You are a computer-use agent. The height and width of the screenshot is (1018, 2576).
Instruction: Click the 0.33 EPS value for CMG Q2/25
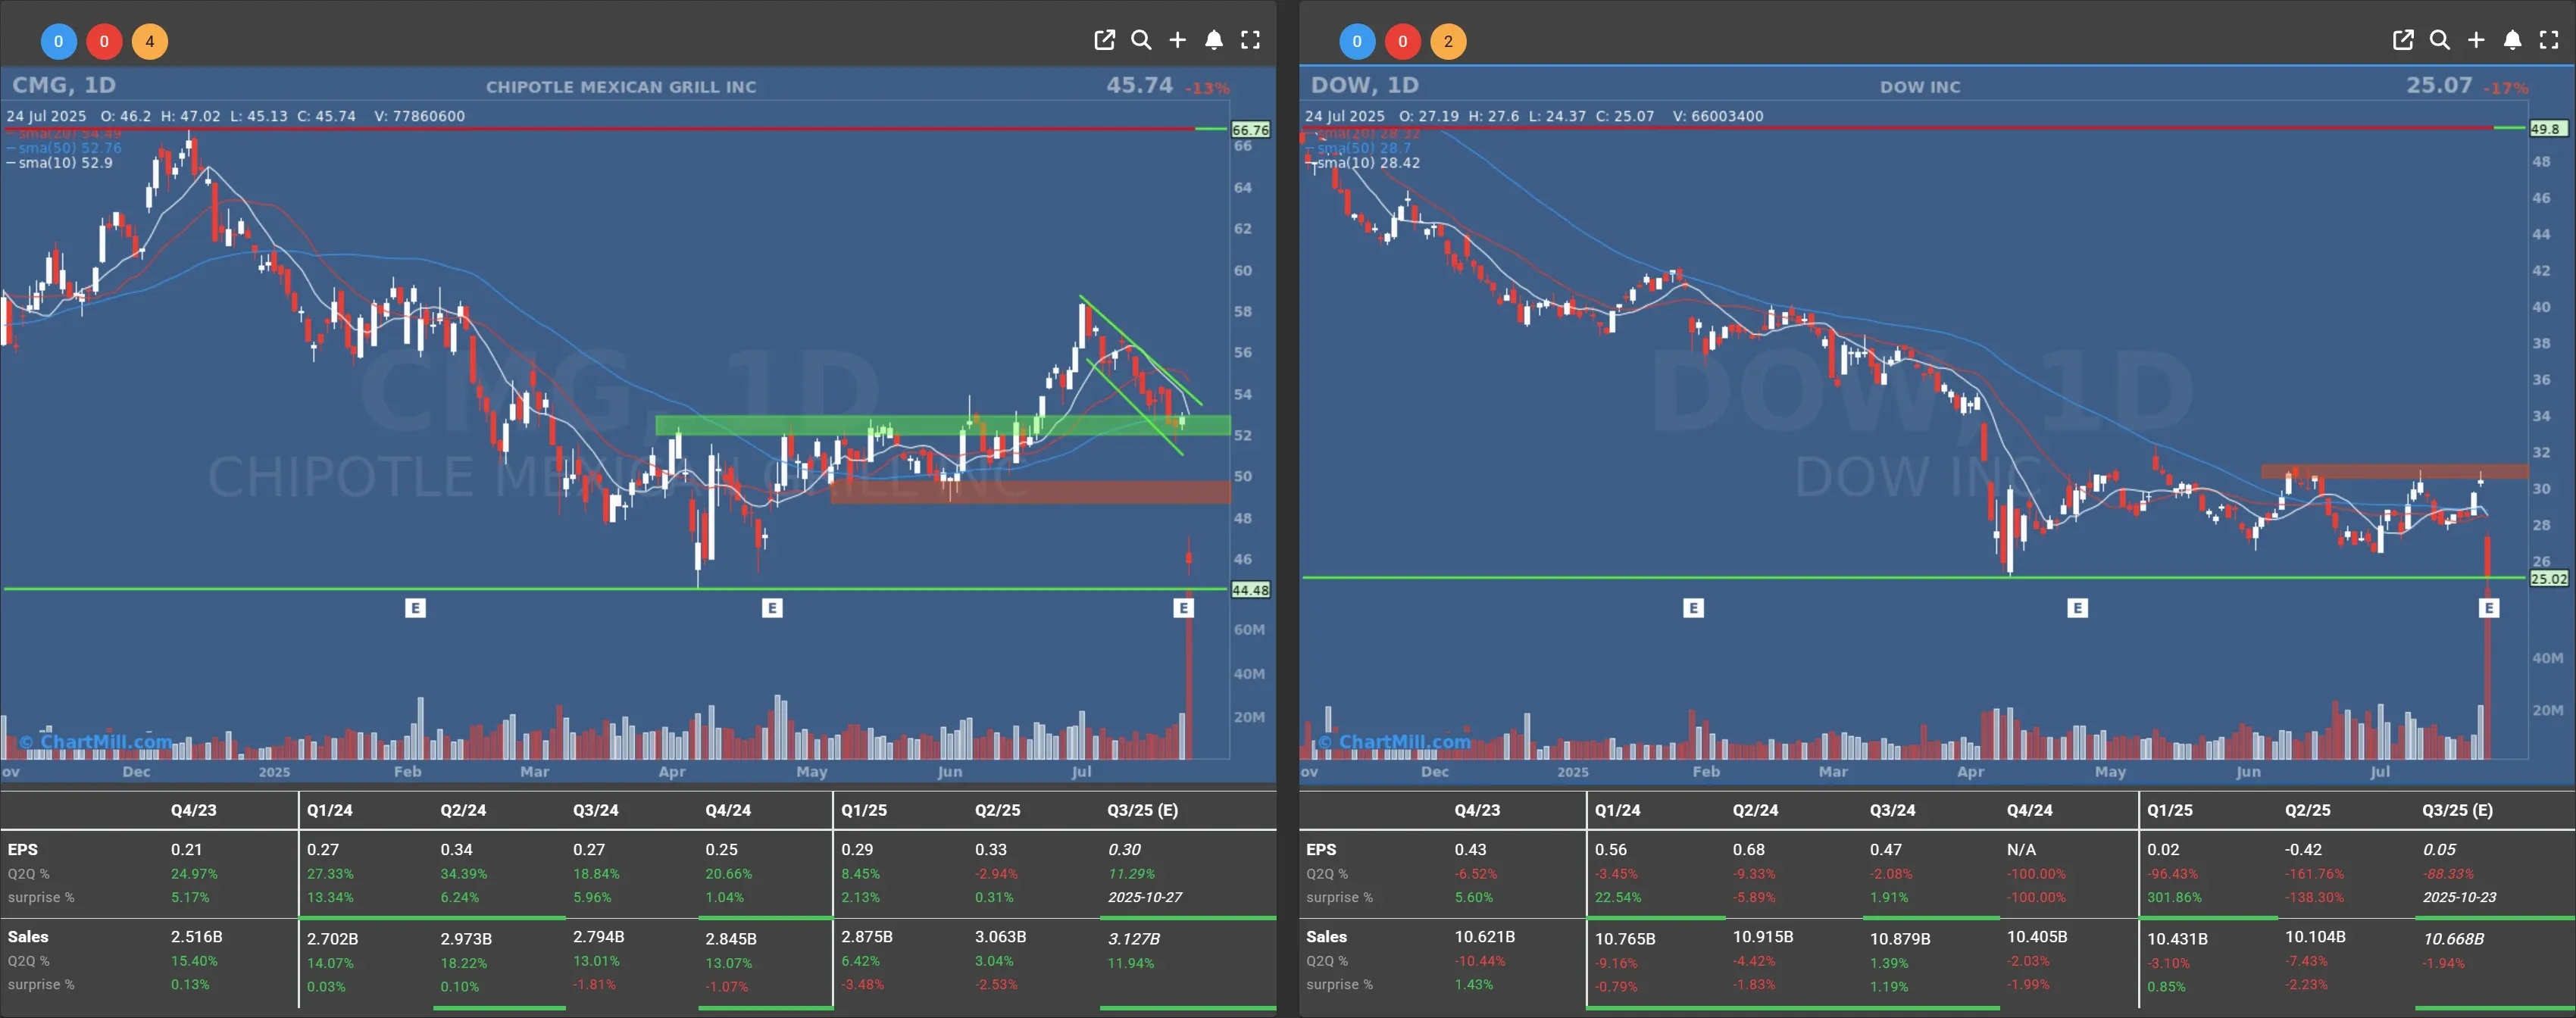tap(990, 849)
